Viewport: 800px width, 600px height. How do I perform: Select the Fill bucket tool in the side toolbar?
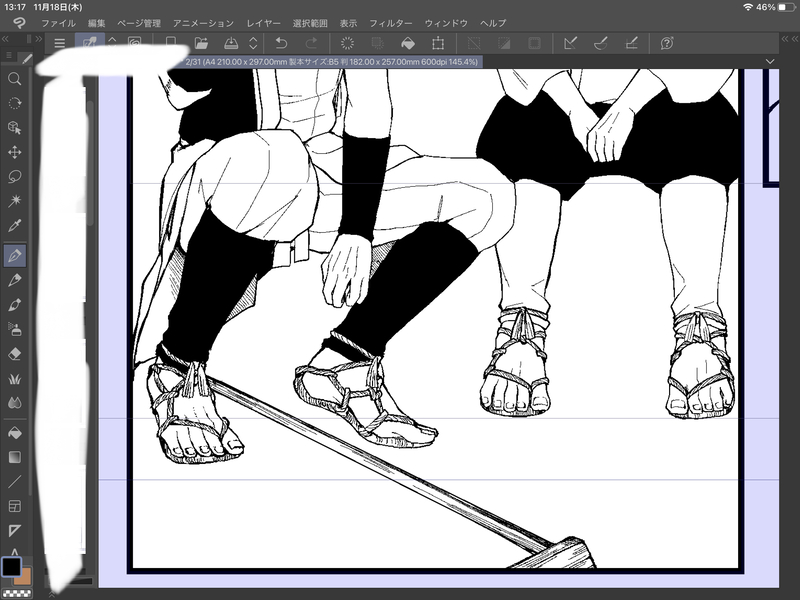(x=14, y=433)
